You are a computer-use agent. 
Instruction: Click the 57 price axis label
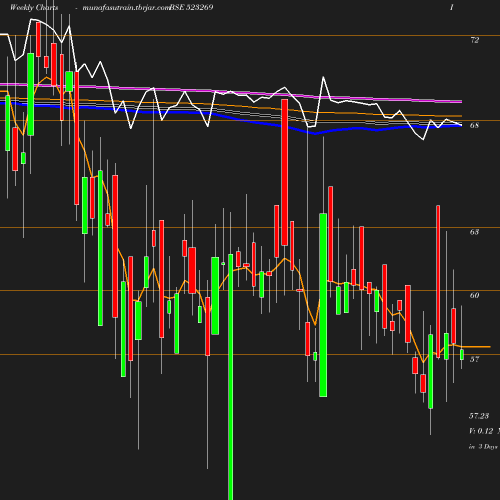[x=474, y=359]
